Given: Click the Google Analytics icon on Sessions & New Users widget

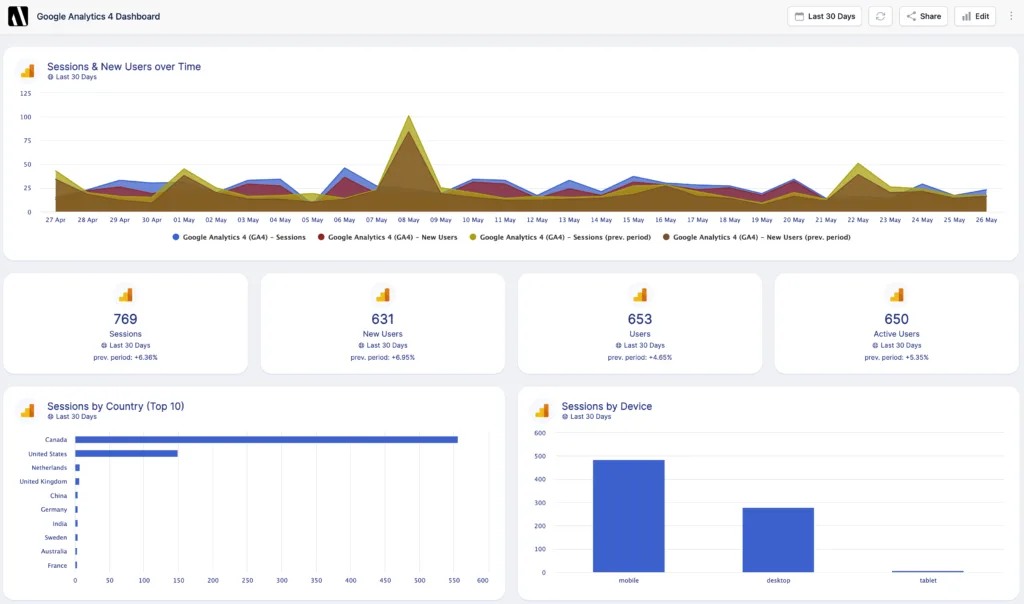Looking at the screenshot, I should tap(25, 70).
